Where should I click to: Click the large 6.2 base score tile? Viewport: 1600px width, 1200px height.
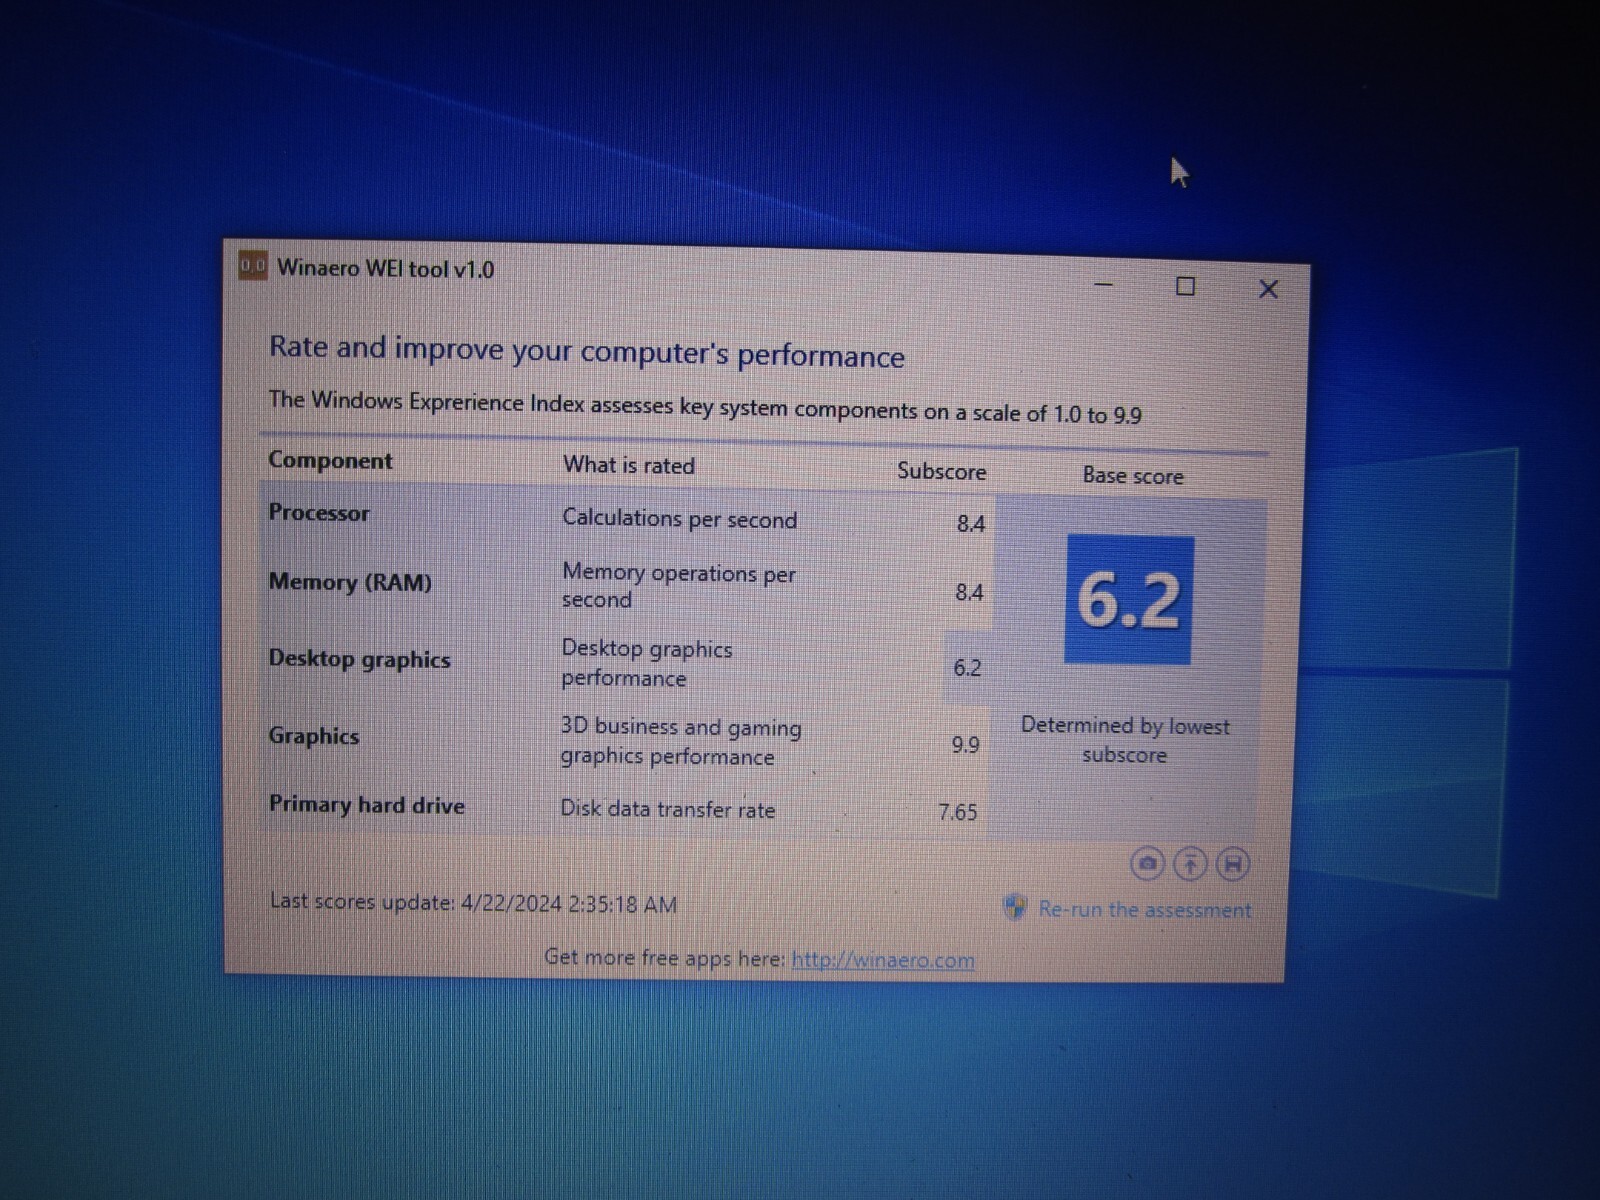click(x=1129, y=599)
